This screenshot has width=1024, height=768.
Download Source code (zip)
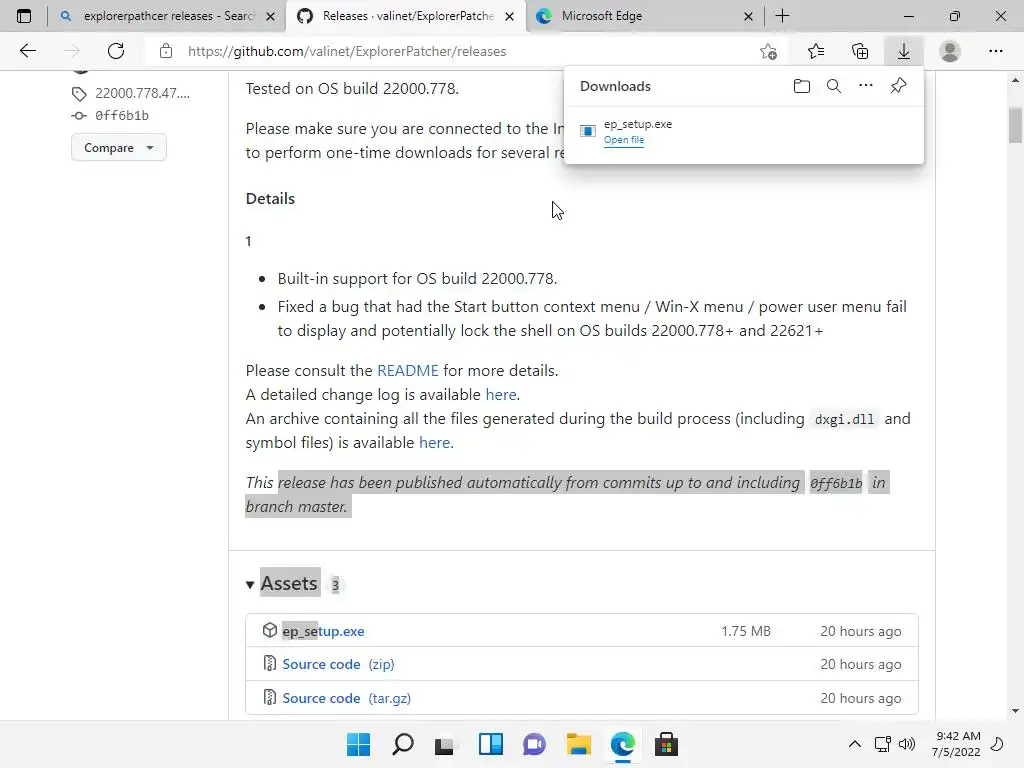pyautogui.click(x=338, y=664)
